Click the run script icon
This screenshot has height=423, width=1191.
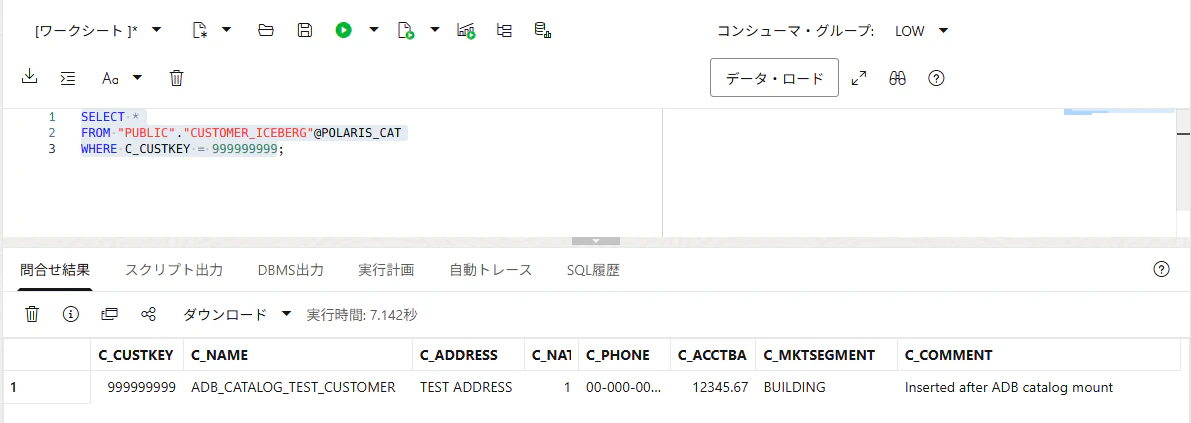tap(406, 30)
